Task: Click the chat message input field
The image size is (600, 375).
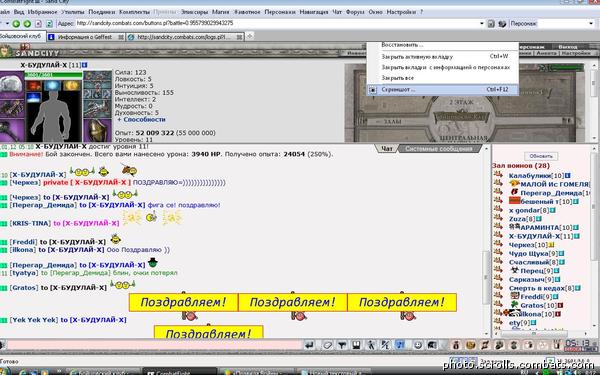Action: (155, 345)
